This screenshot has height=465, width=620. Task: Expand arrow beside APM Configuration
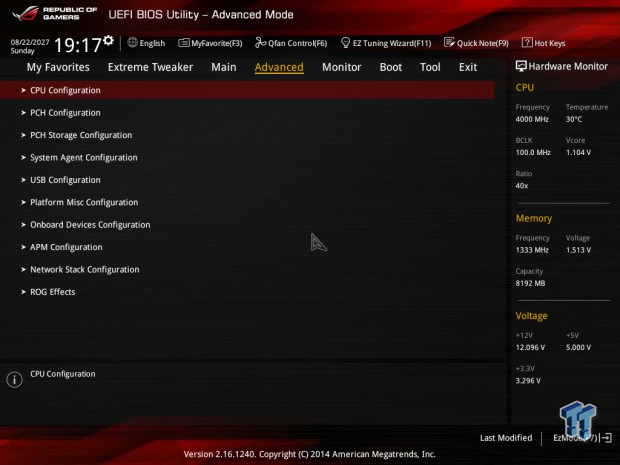(x=23, y=247)
